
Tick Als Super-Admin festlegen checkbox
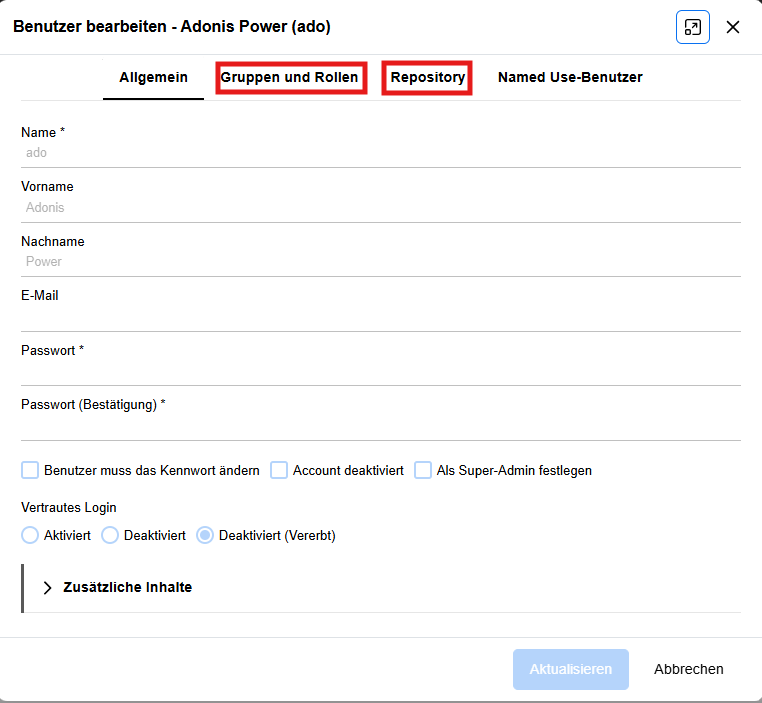pyautogui.click(x=423, y=470)
